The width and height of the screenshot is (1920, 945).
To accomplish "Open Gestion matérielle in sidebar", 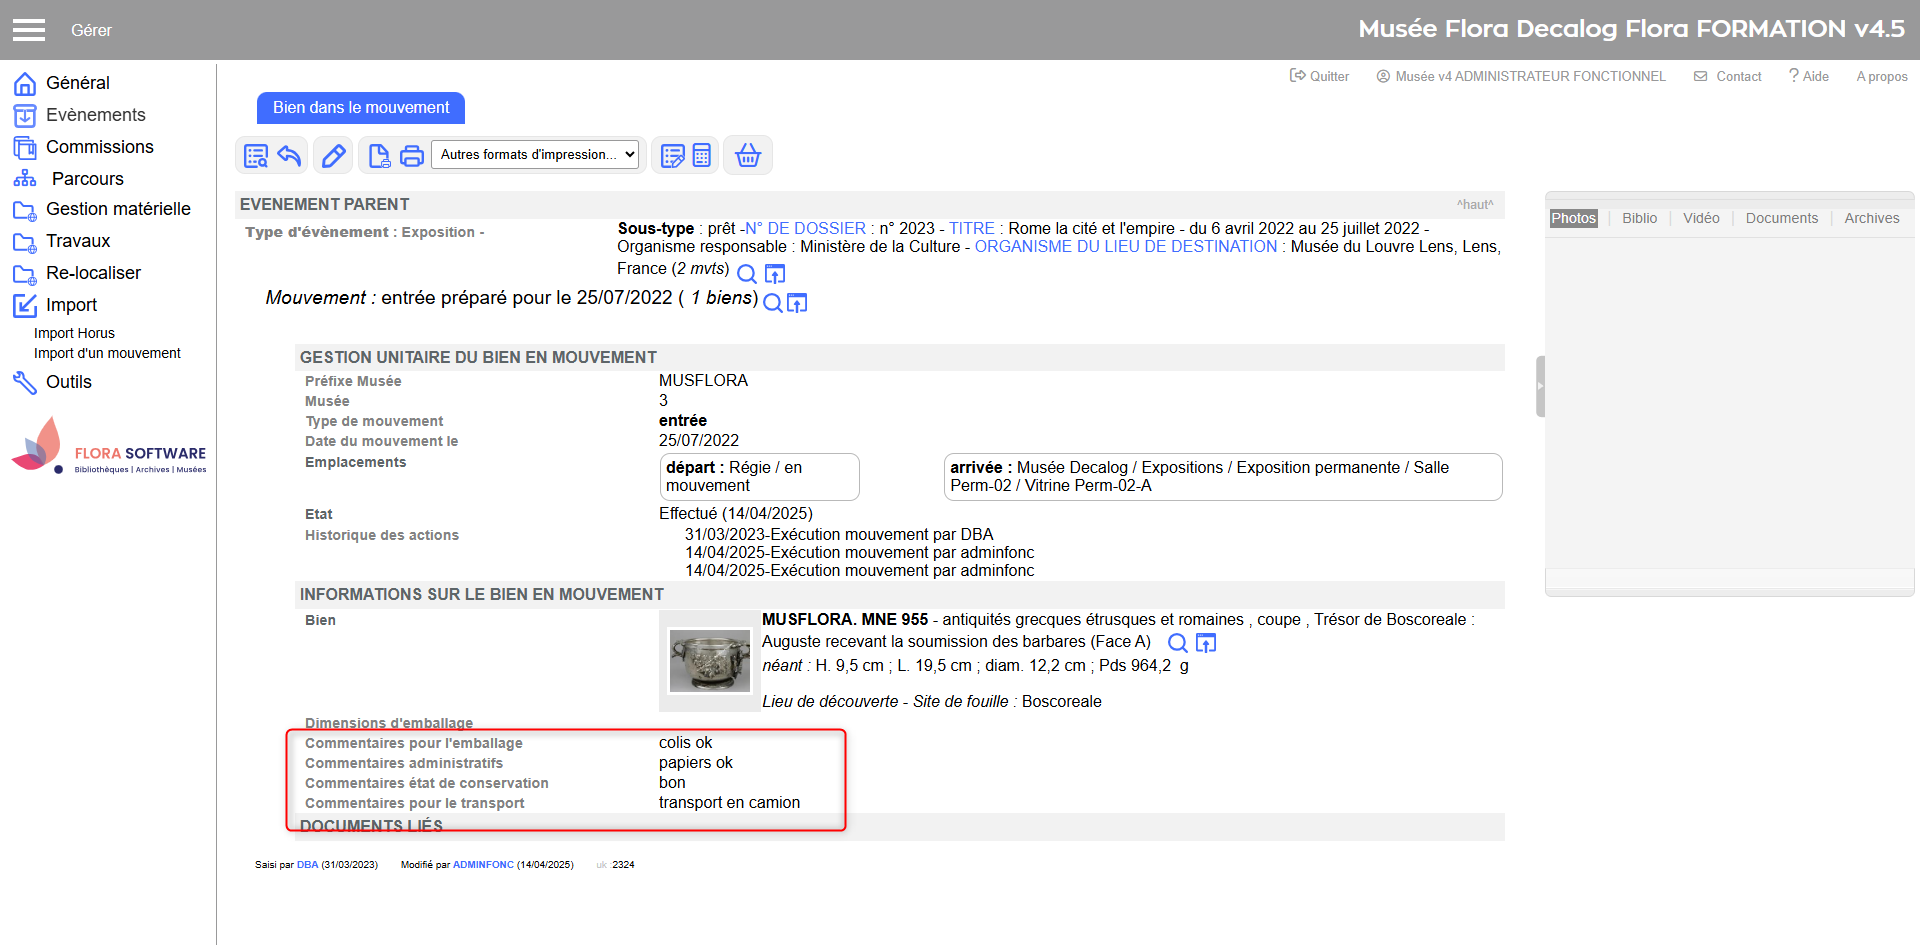I will click(x=118, y=209).
